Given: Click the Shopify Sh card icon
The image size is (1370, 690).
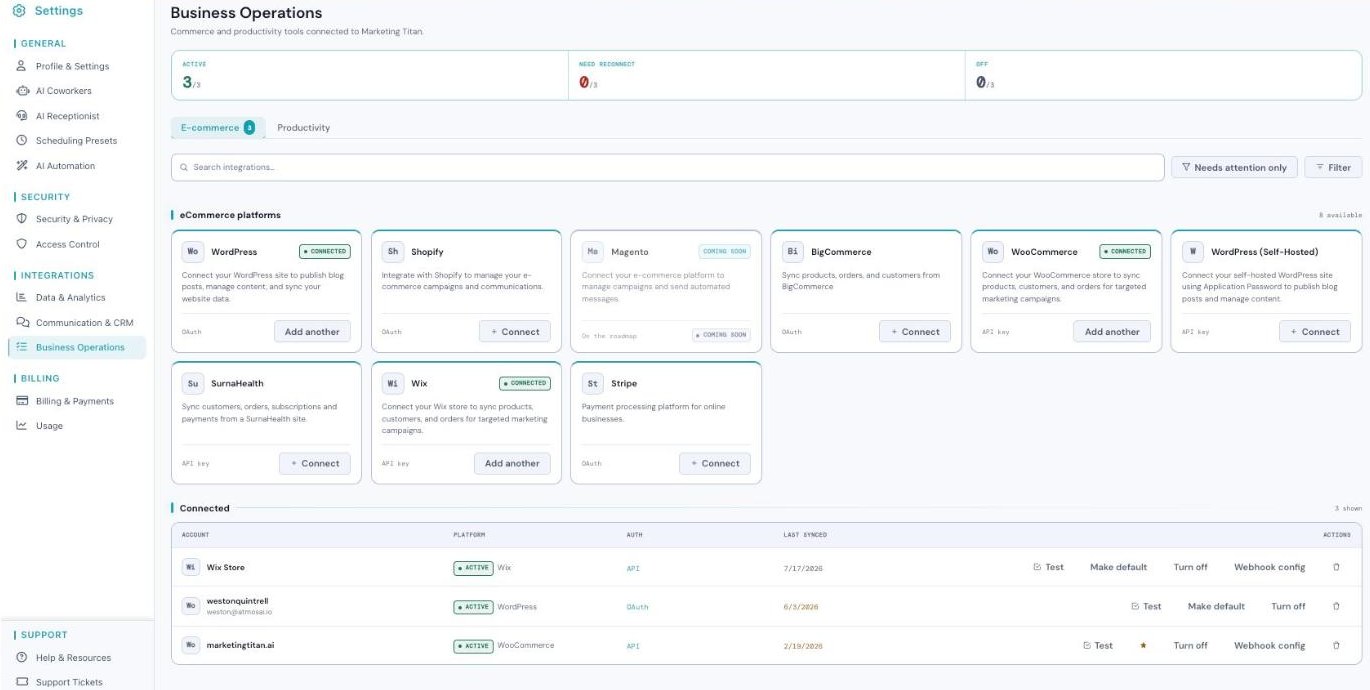Looking at the screenshot, I should [x=393, y=252].
